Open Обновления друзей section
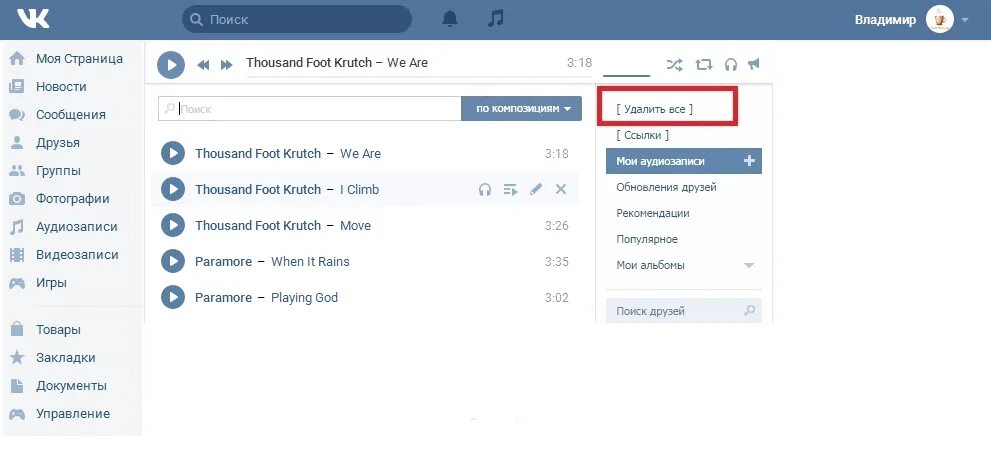Viewport: 991px width, 457px height. coord(666,187)
